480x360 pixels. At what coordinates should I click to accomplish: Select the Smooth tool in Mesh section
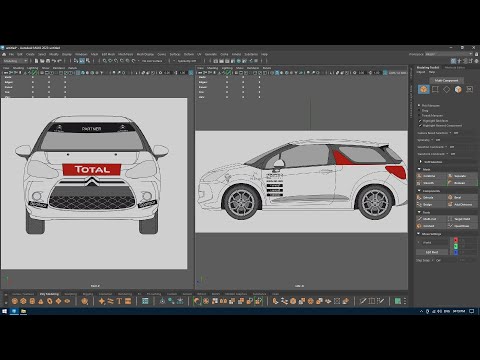(x=431, y=183)
